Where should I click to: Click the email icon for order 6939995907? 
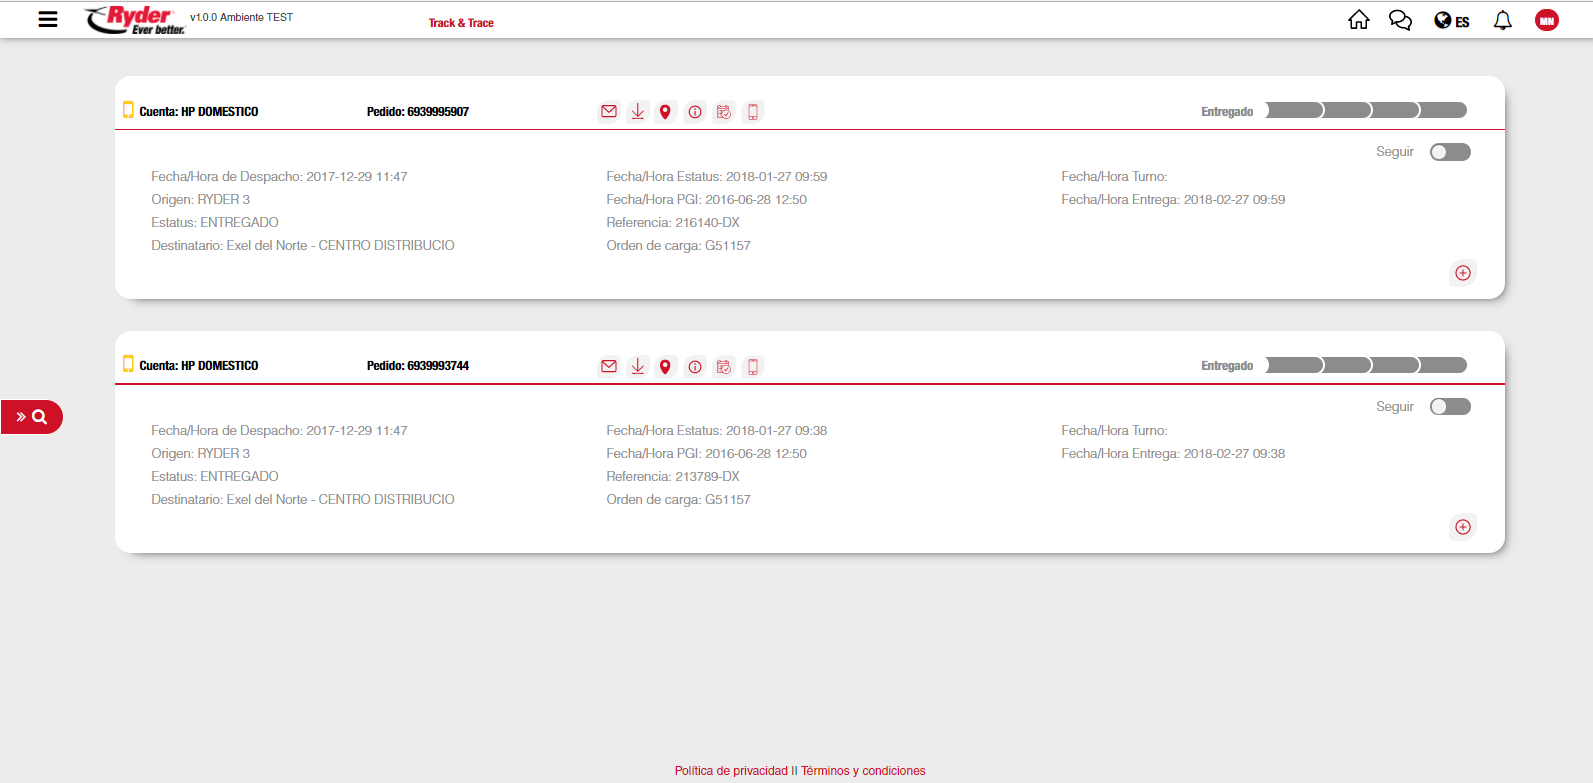tap(609, 112)
